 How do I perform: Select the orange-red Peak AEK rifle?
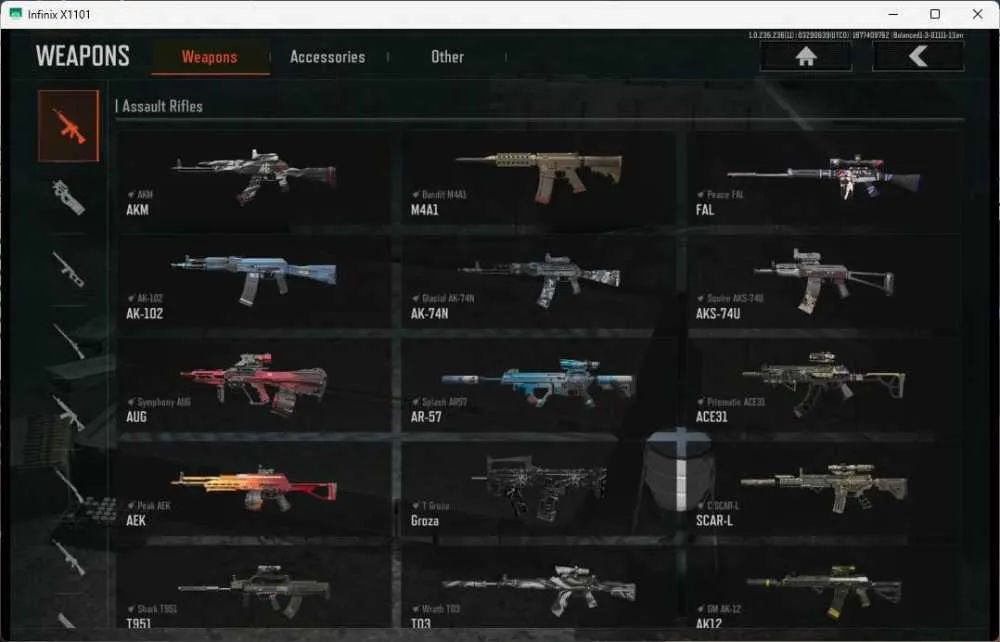tap(254, 490)
